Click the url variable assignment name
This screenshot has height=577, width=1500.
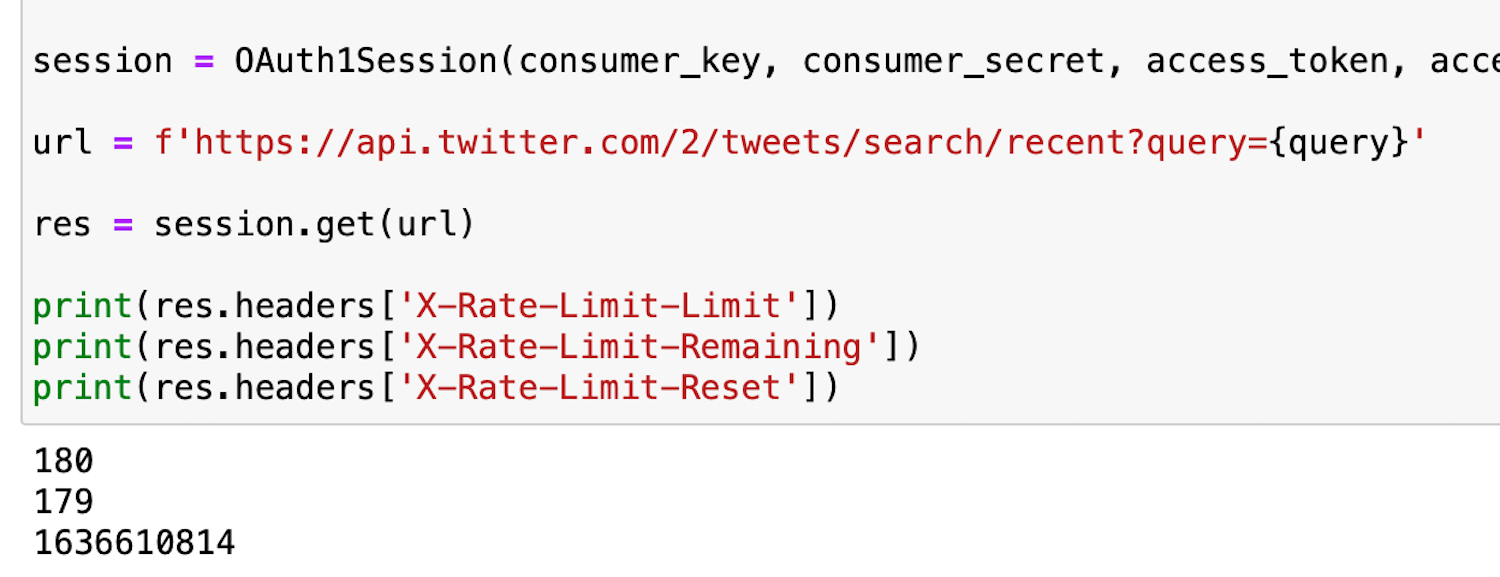pos(62,143)
